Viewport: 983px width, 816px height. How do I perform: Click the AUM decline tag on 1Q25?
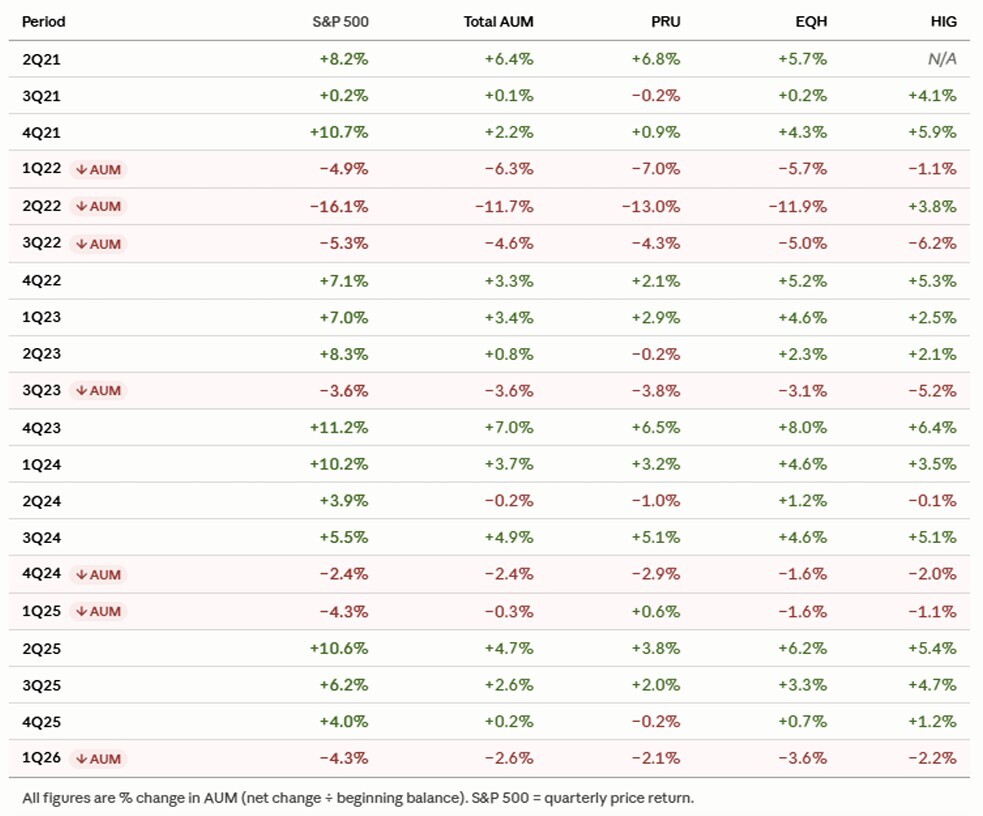point(98,611)
